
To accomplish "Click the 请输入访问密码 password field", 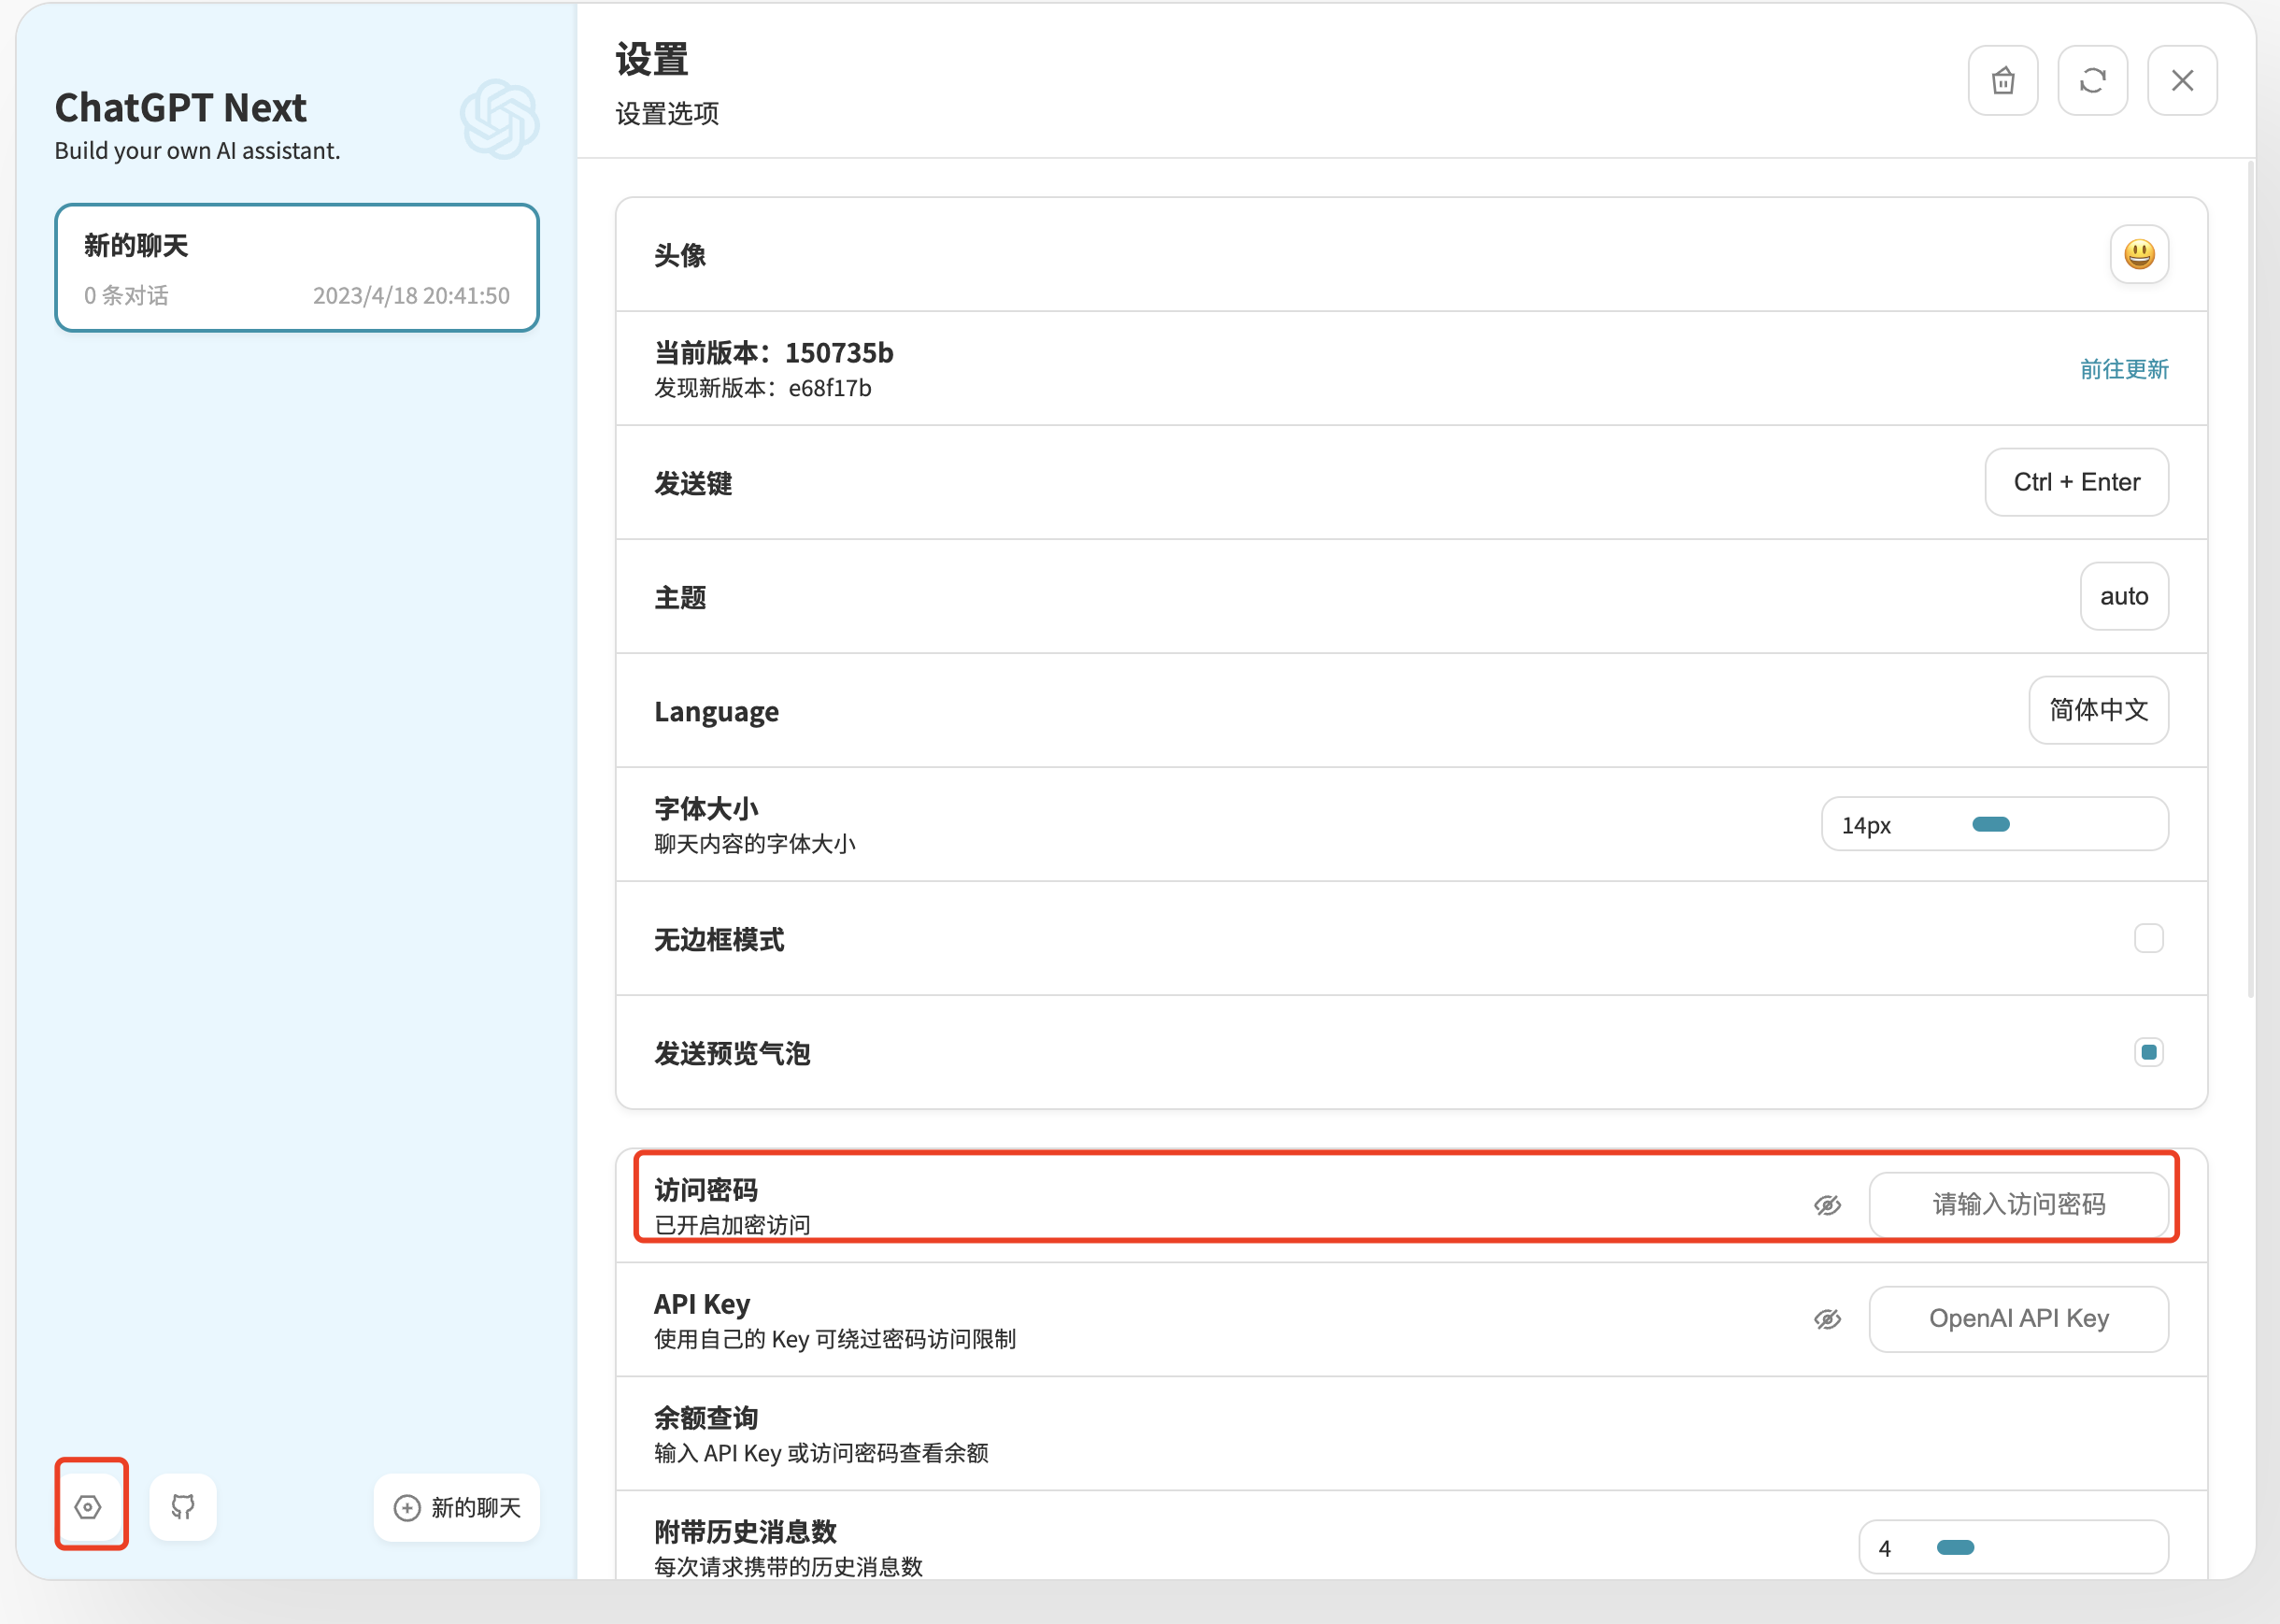I will click(x=2019, y=1205).
